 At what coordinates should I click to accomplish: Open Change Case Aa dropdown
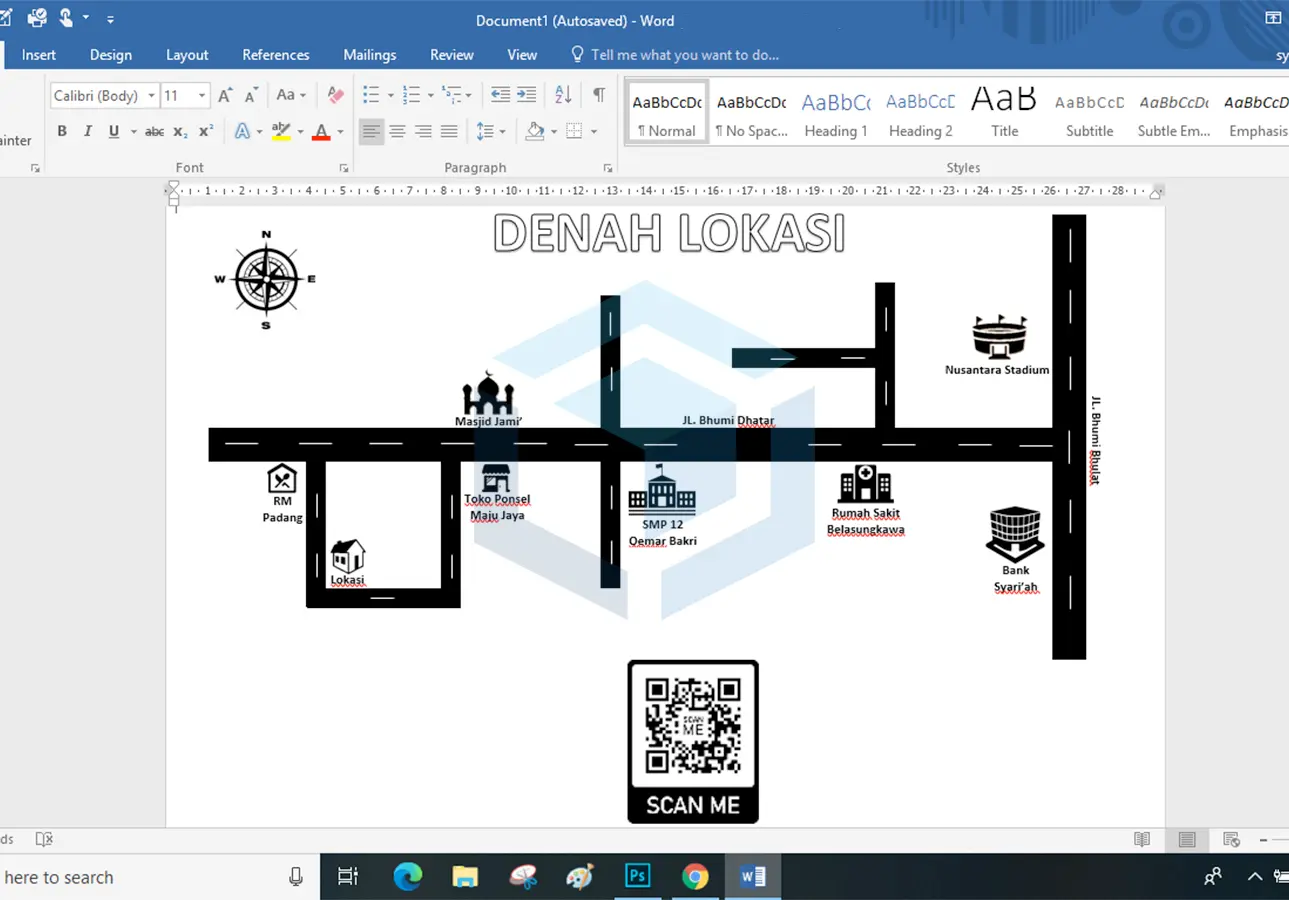tap(291, 95)
